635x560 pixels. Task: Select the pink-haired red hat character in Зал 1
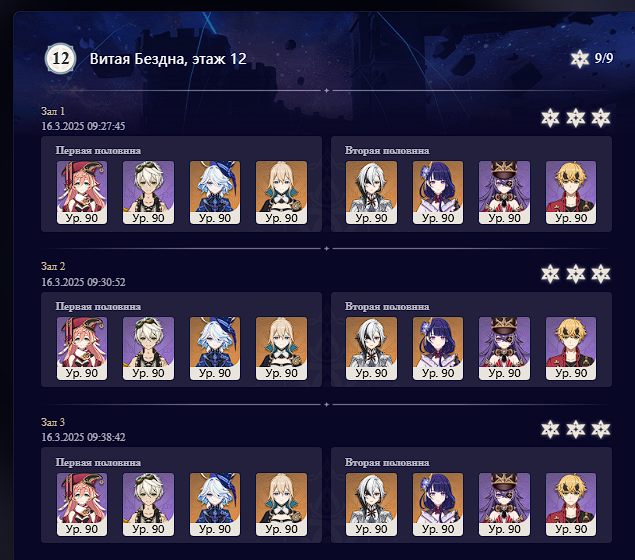click(82, 192)
